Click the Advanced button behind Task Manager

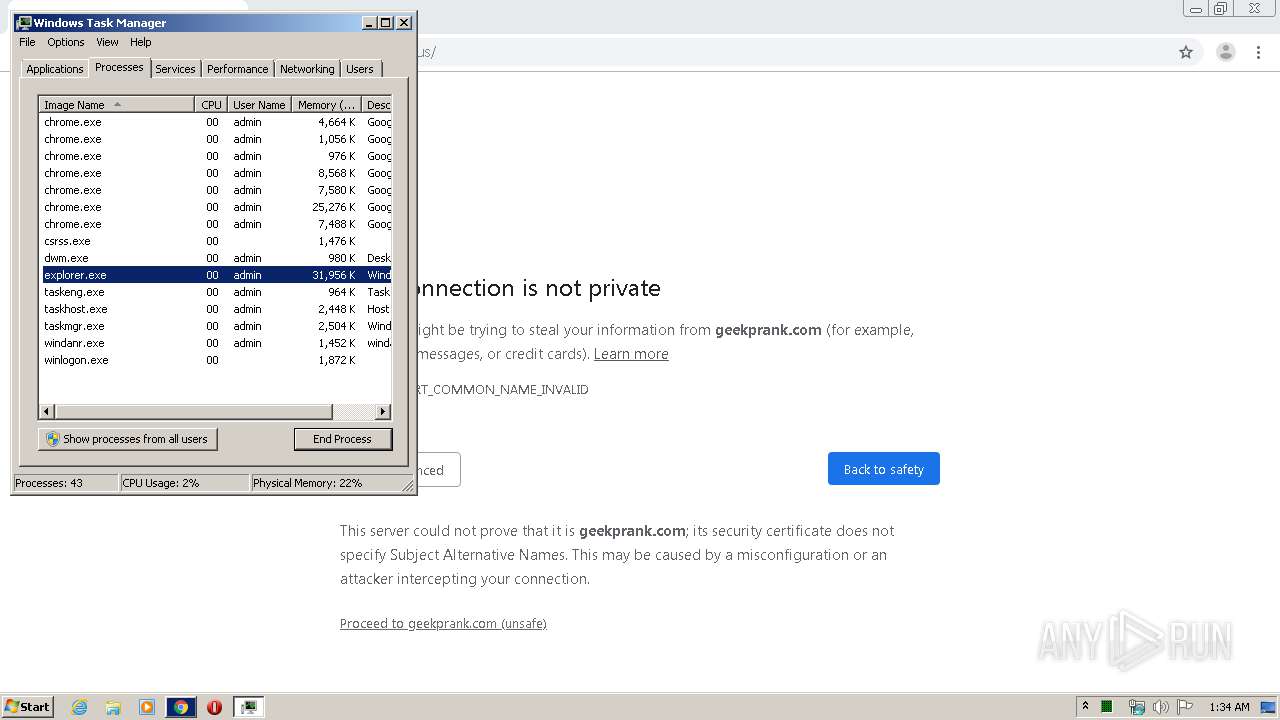tap(438, 470)
